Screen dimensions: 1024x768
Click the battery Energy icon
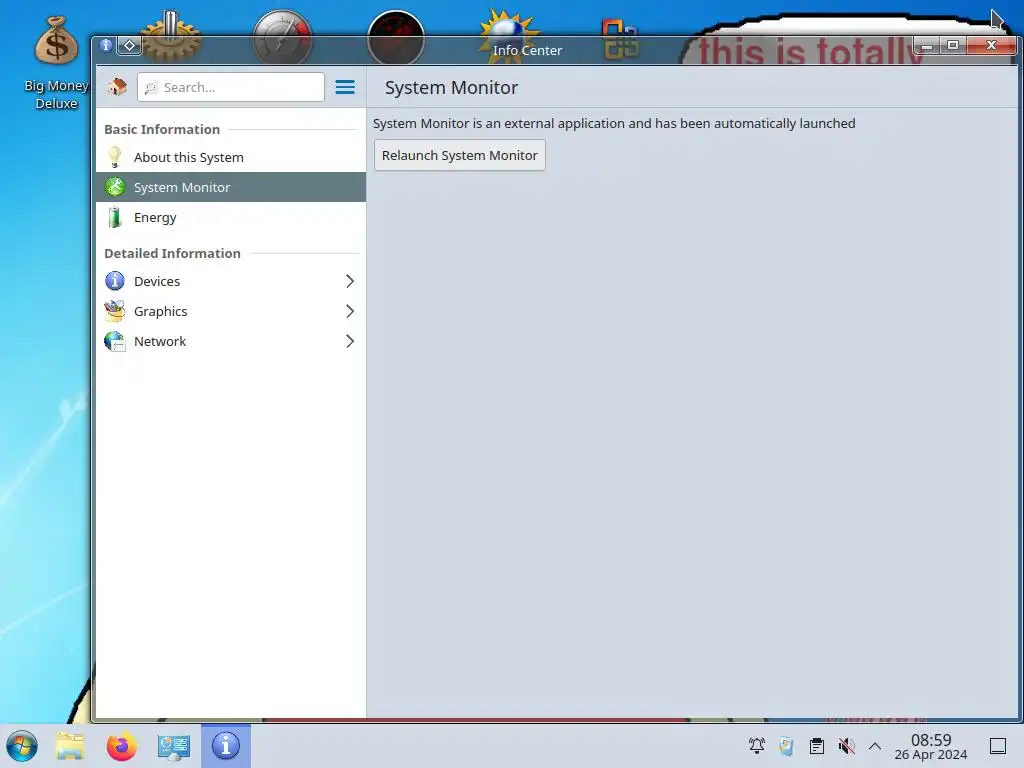click(115, 217)
